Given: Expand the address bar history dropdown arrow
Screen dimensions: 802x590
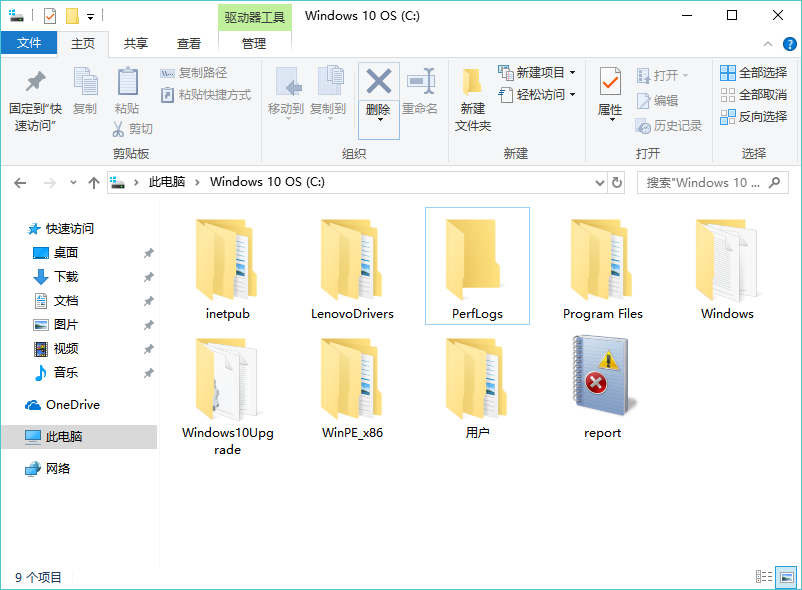Looking at the screenshot, I should [x=599, y=182].
